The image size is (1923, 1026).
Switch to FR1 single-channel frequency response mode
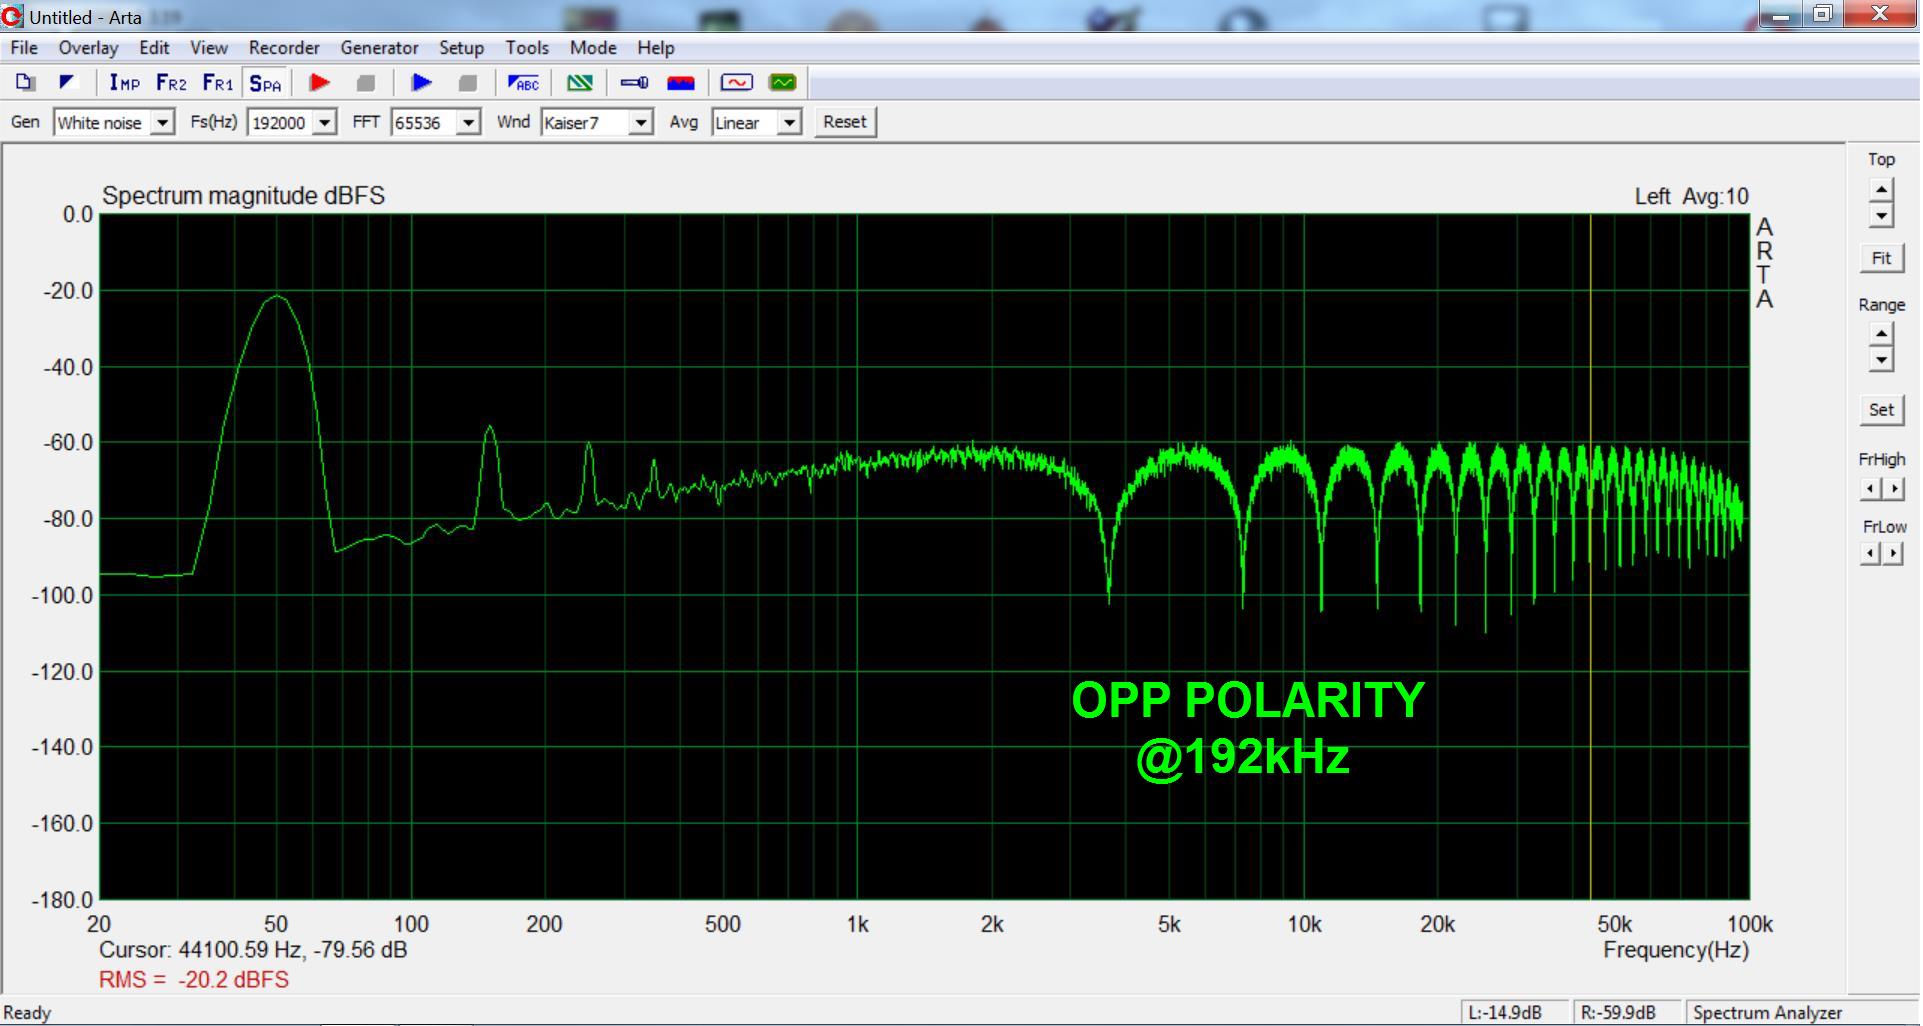pyautogui.click(x=217, y=83)
